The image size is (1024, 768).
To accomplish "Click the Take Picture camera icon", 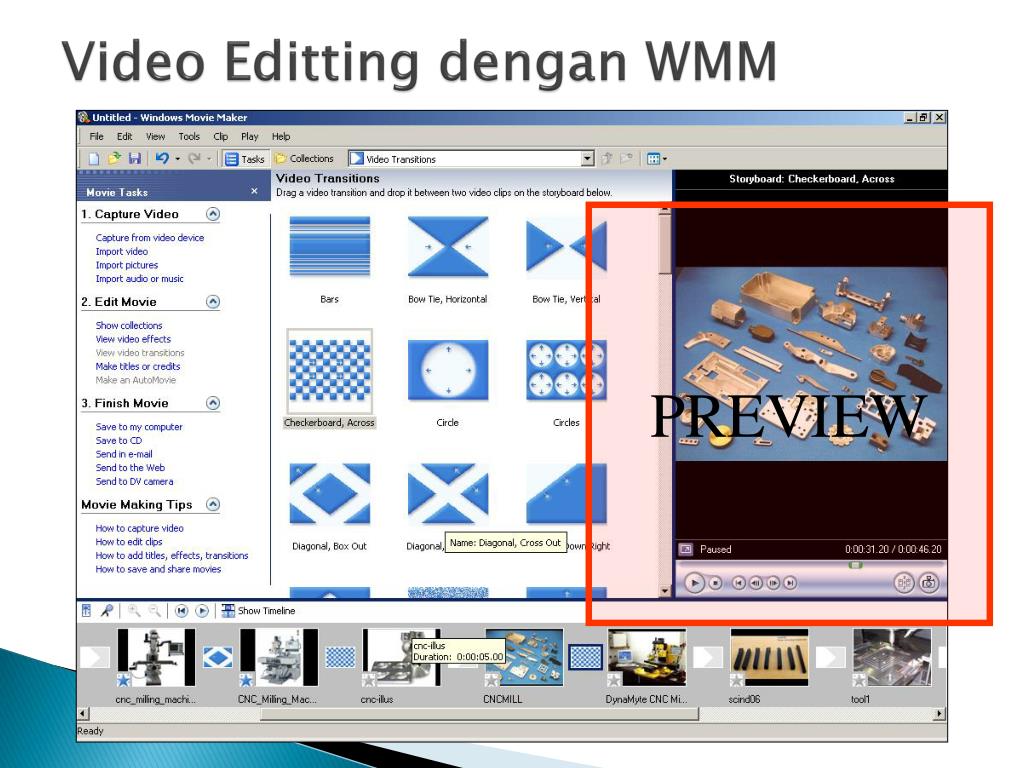I will point(929,583).
